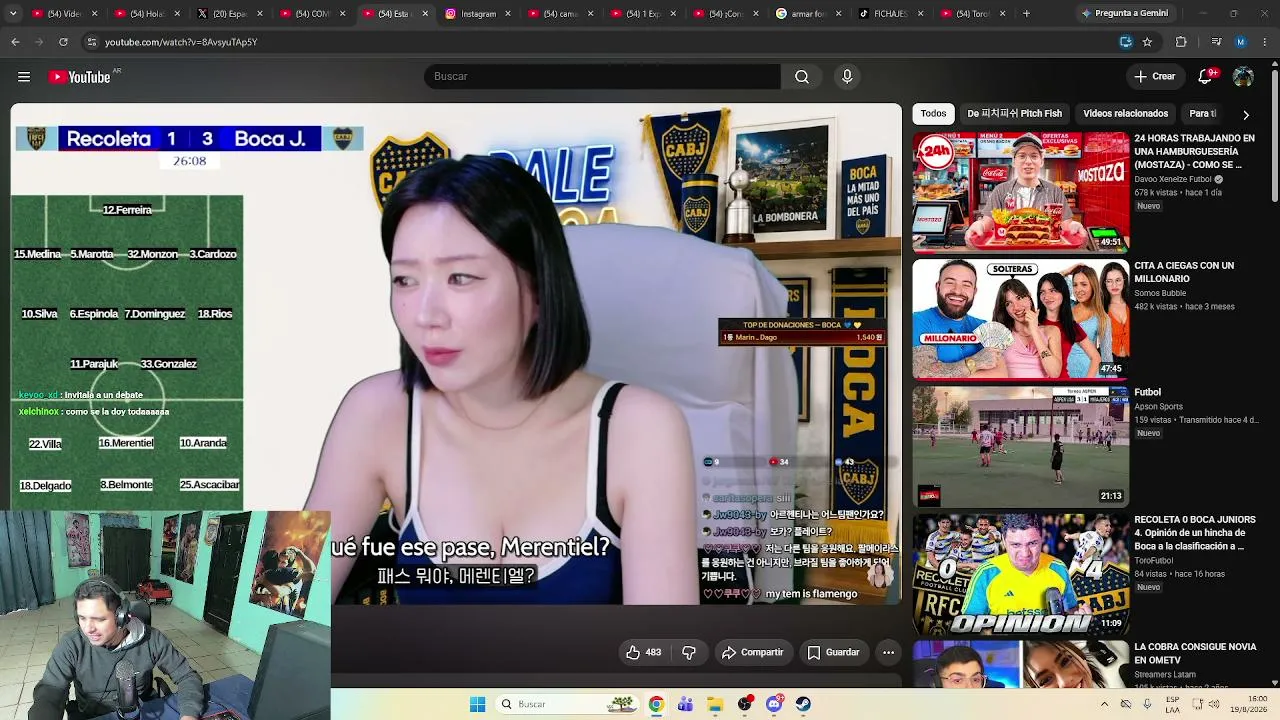Click the browser address bar URL
Image resolution: width=1280 pixels, height=720 pixels.
(181, 42)
